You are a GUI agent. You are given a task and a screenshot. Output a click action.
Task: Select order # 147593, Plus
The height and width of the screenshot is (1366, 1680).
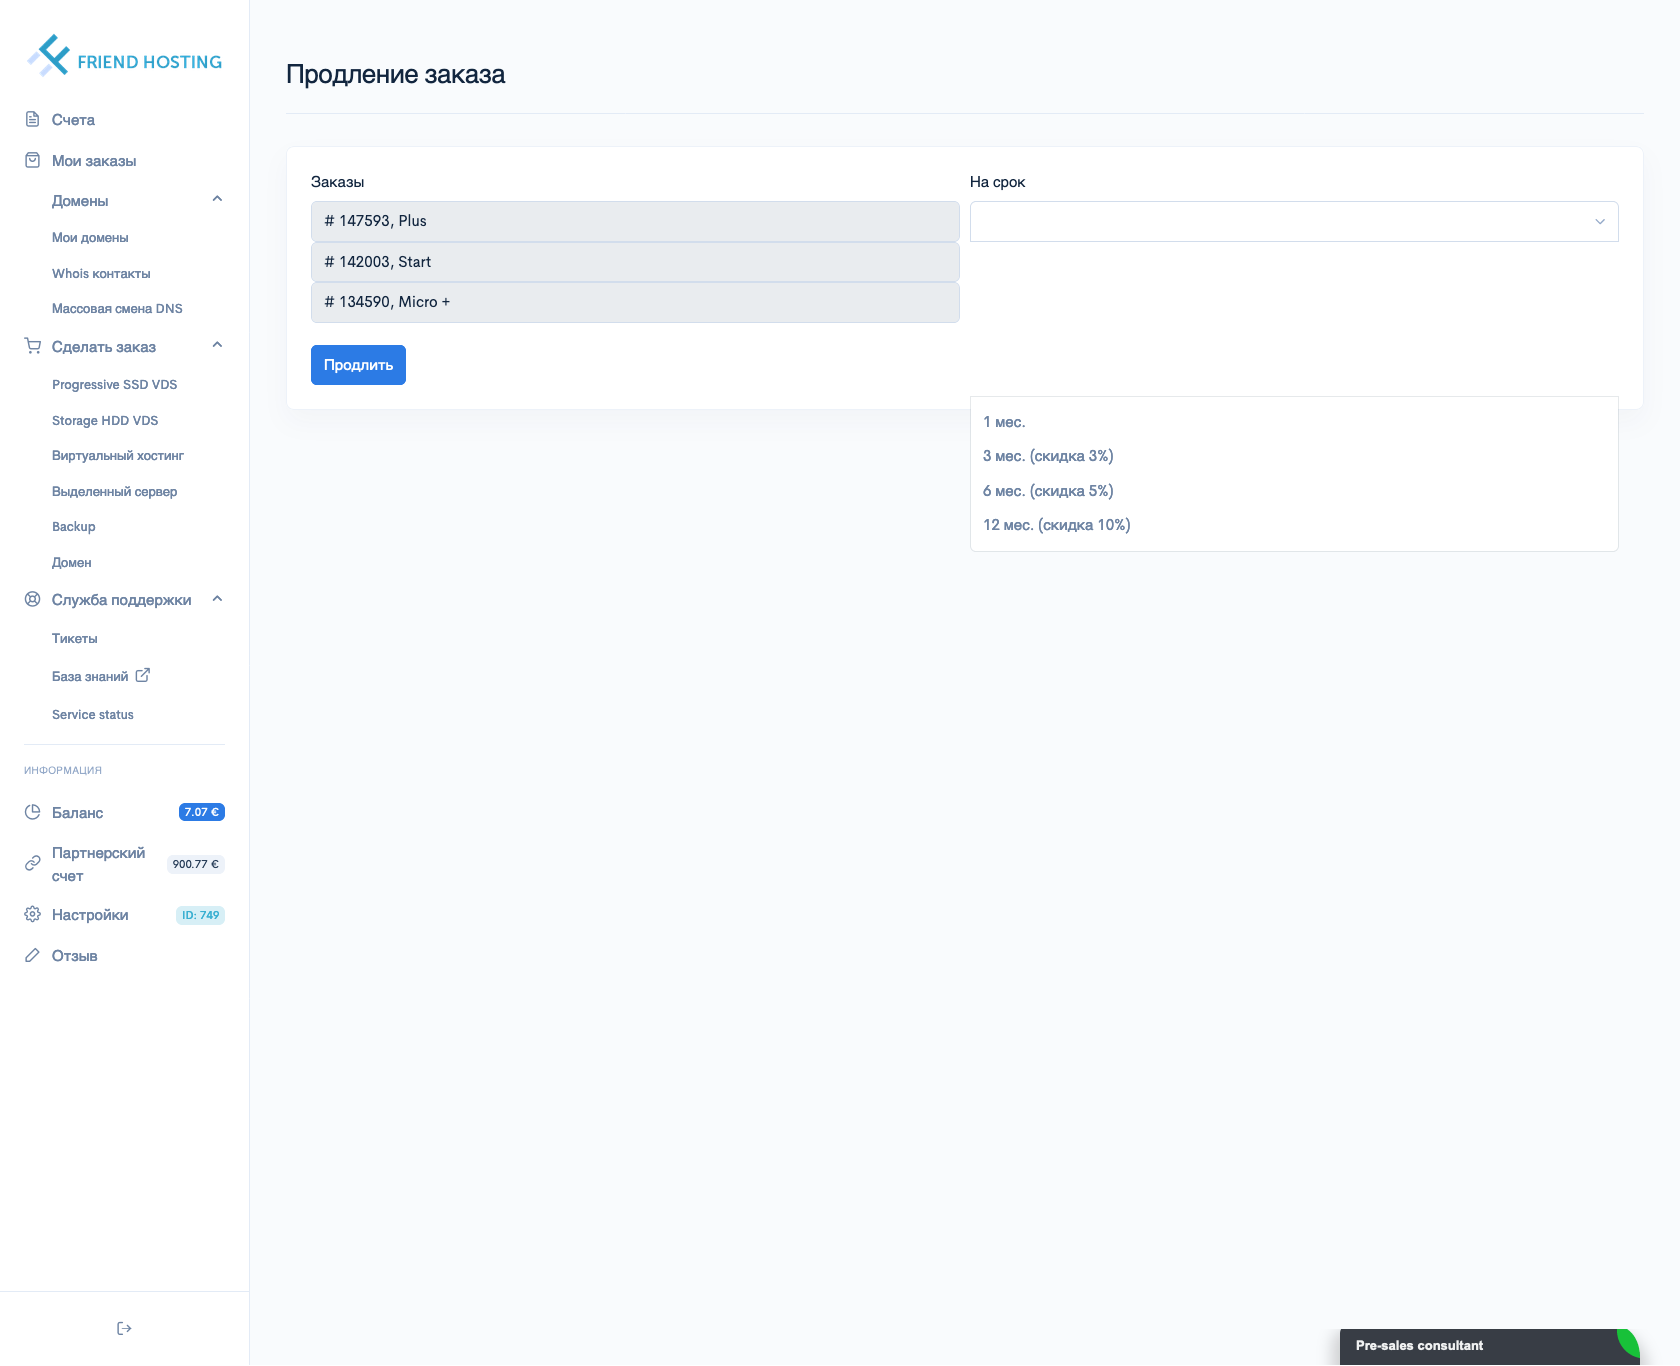(x=635, y=221)
